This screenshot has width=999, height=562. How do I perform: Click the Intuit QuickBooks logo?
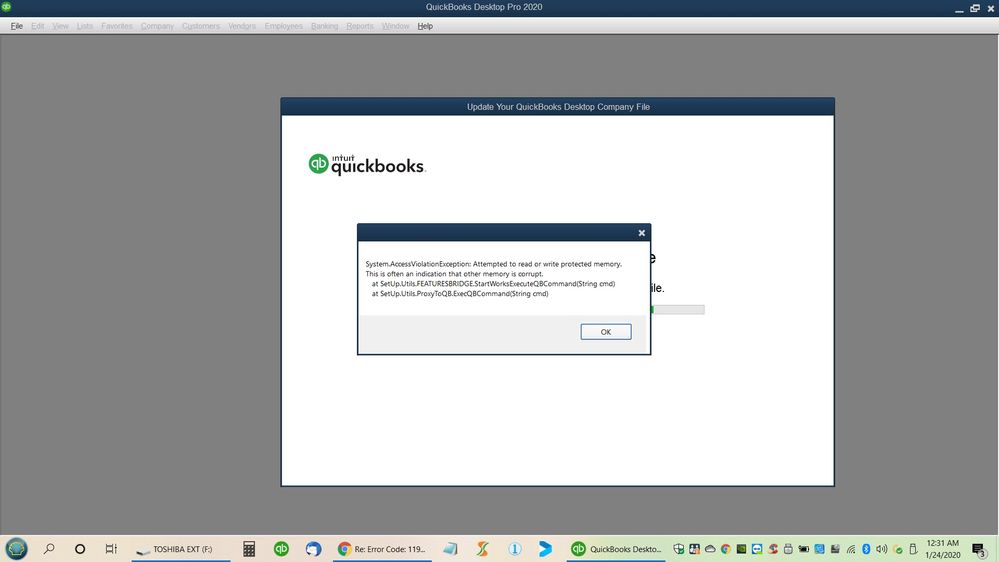[x=367, y=164]
